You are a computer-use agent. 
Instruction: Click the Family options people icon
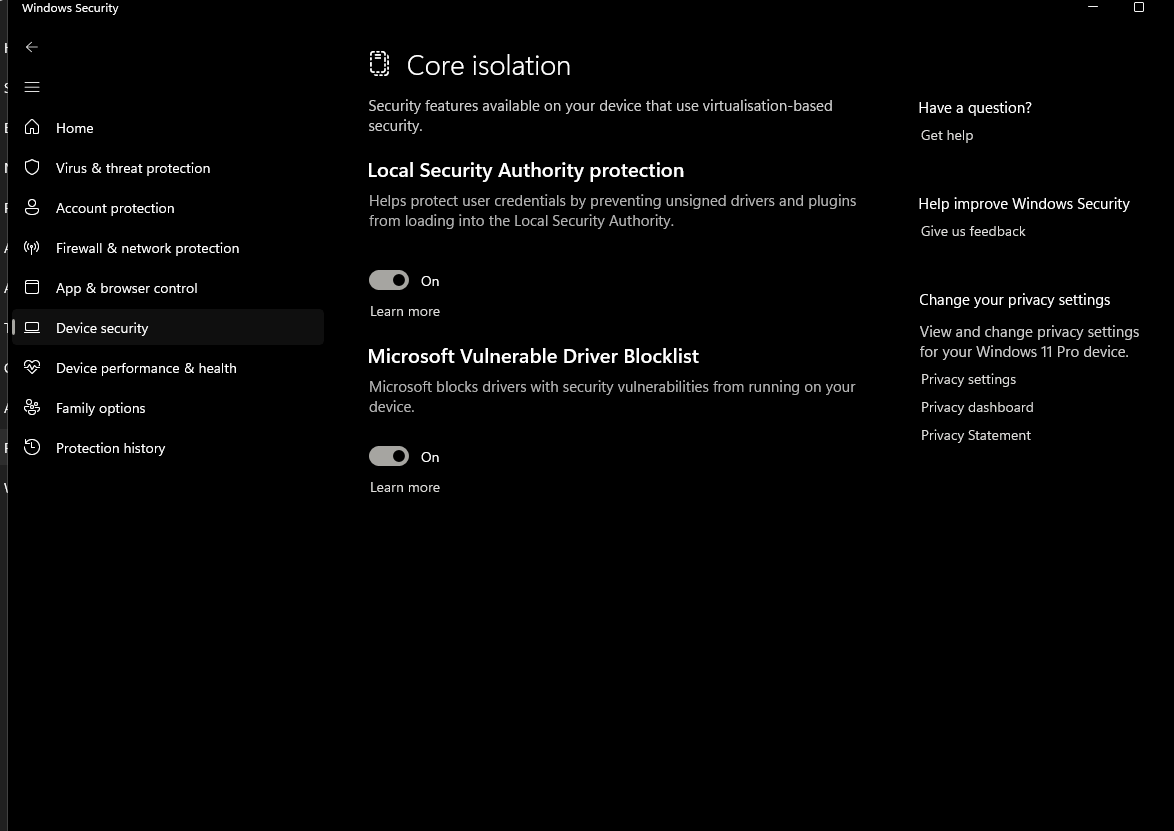pos(32,407)
